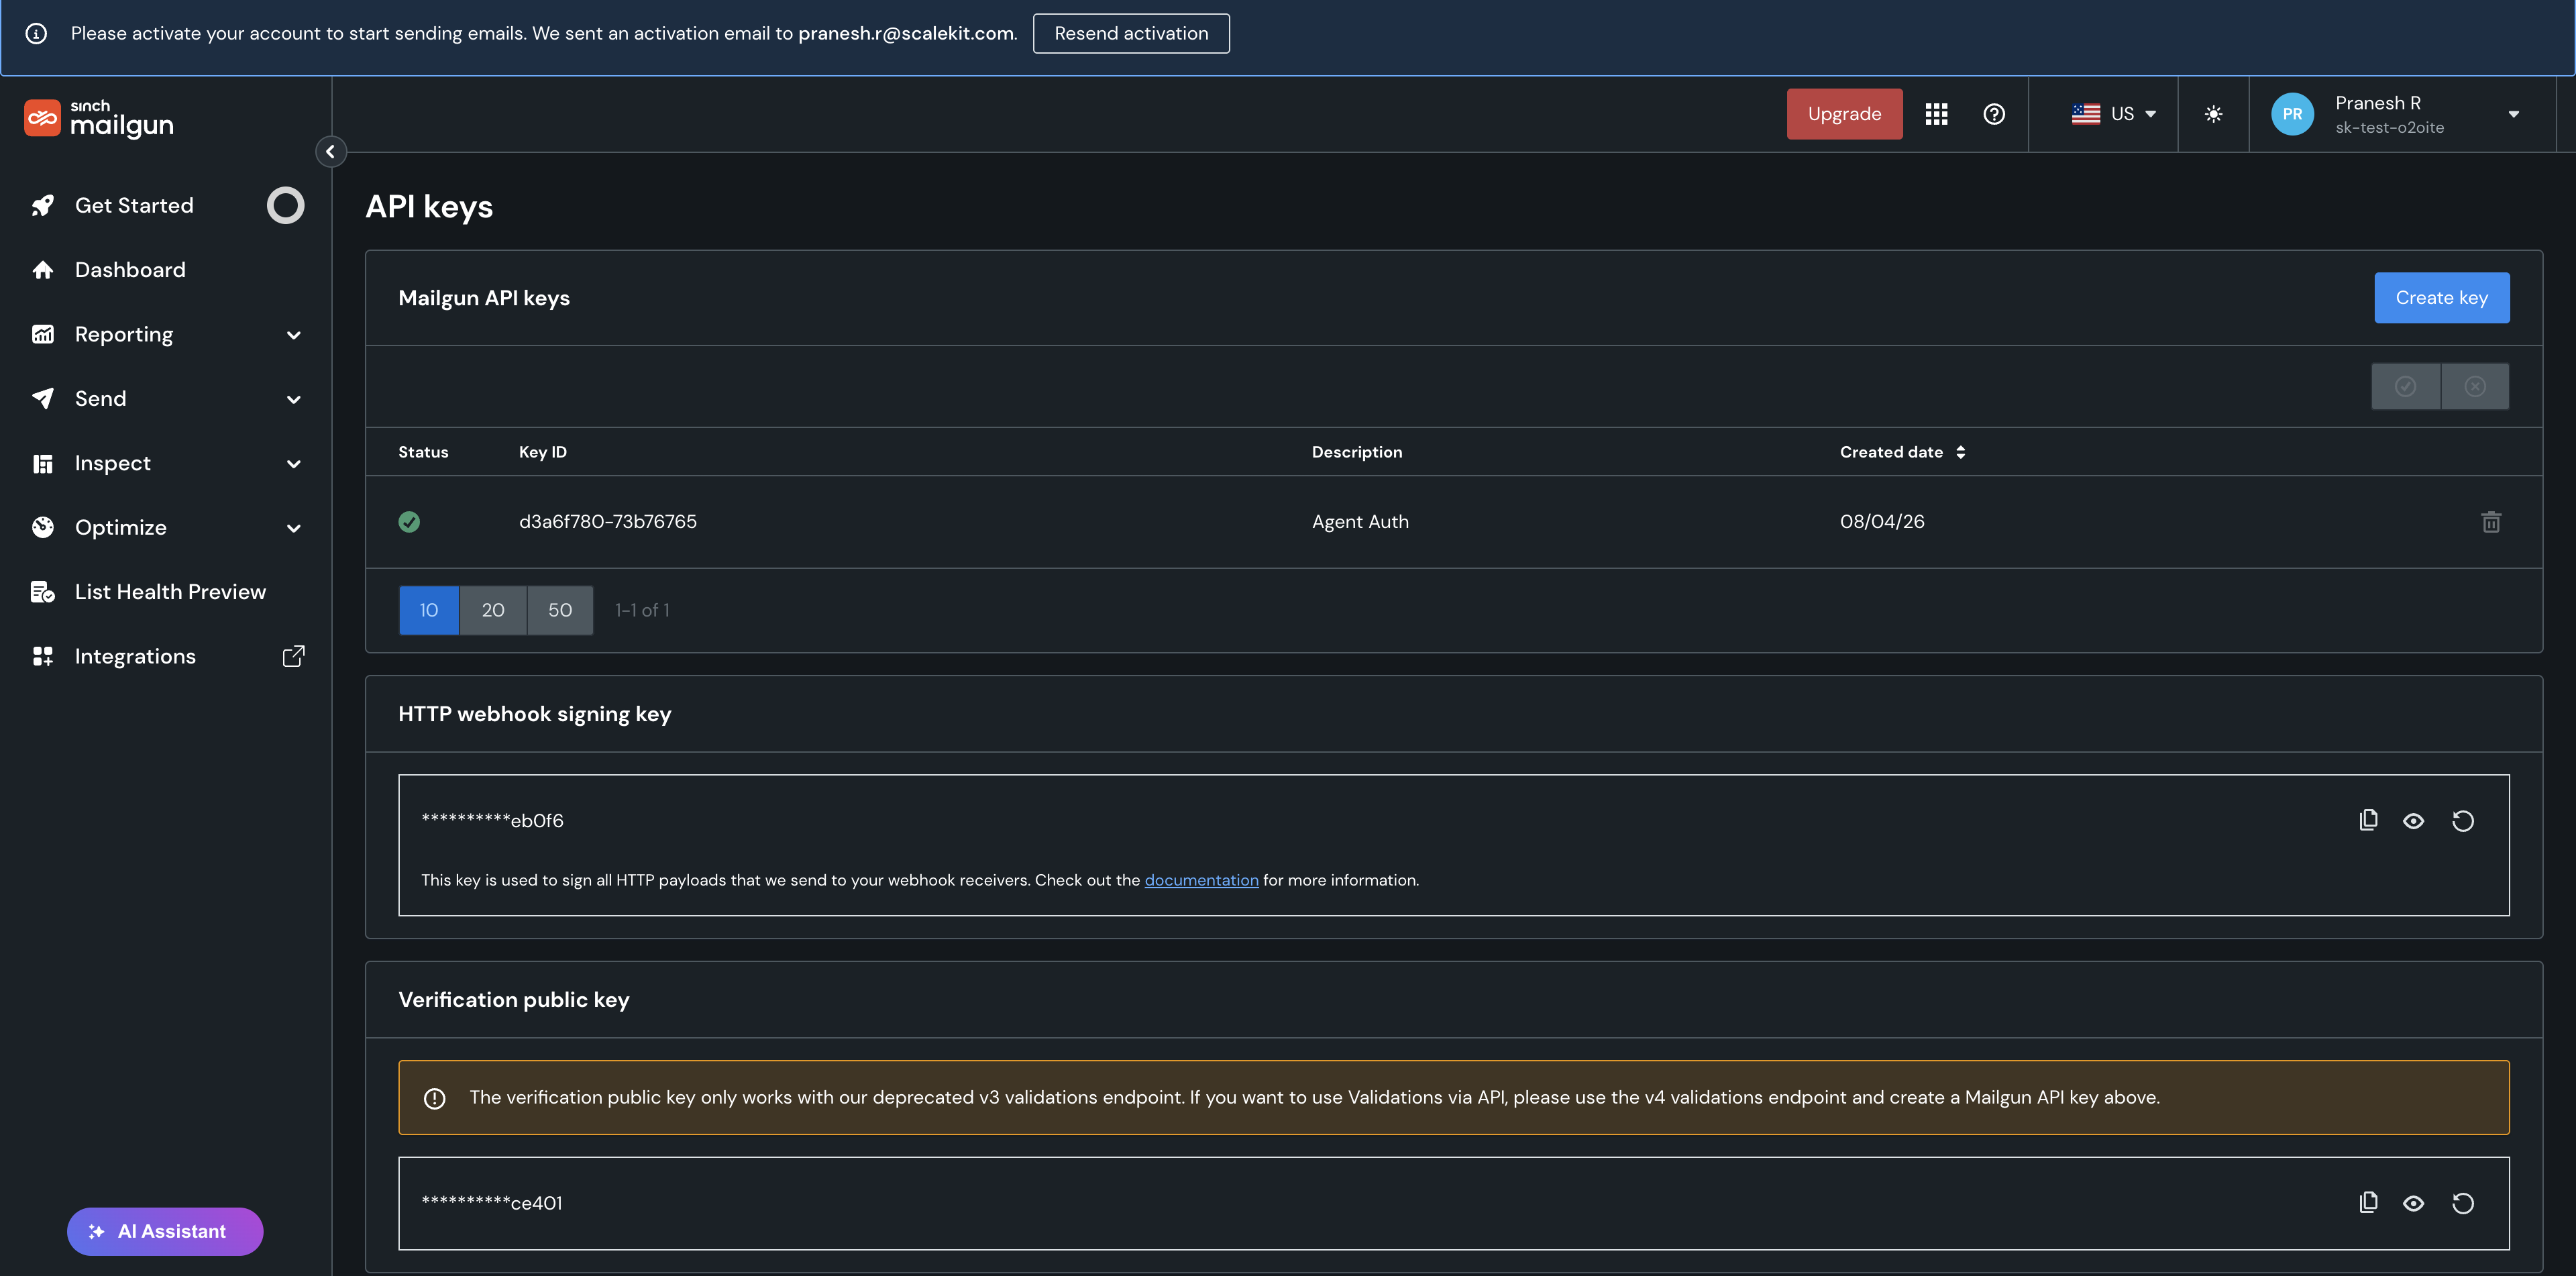Click the Status column header
This screenshot has width=2576, height=1276.
coord(423,452)
